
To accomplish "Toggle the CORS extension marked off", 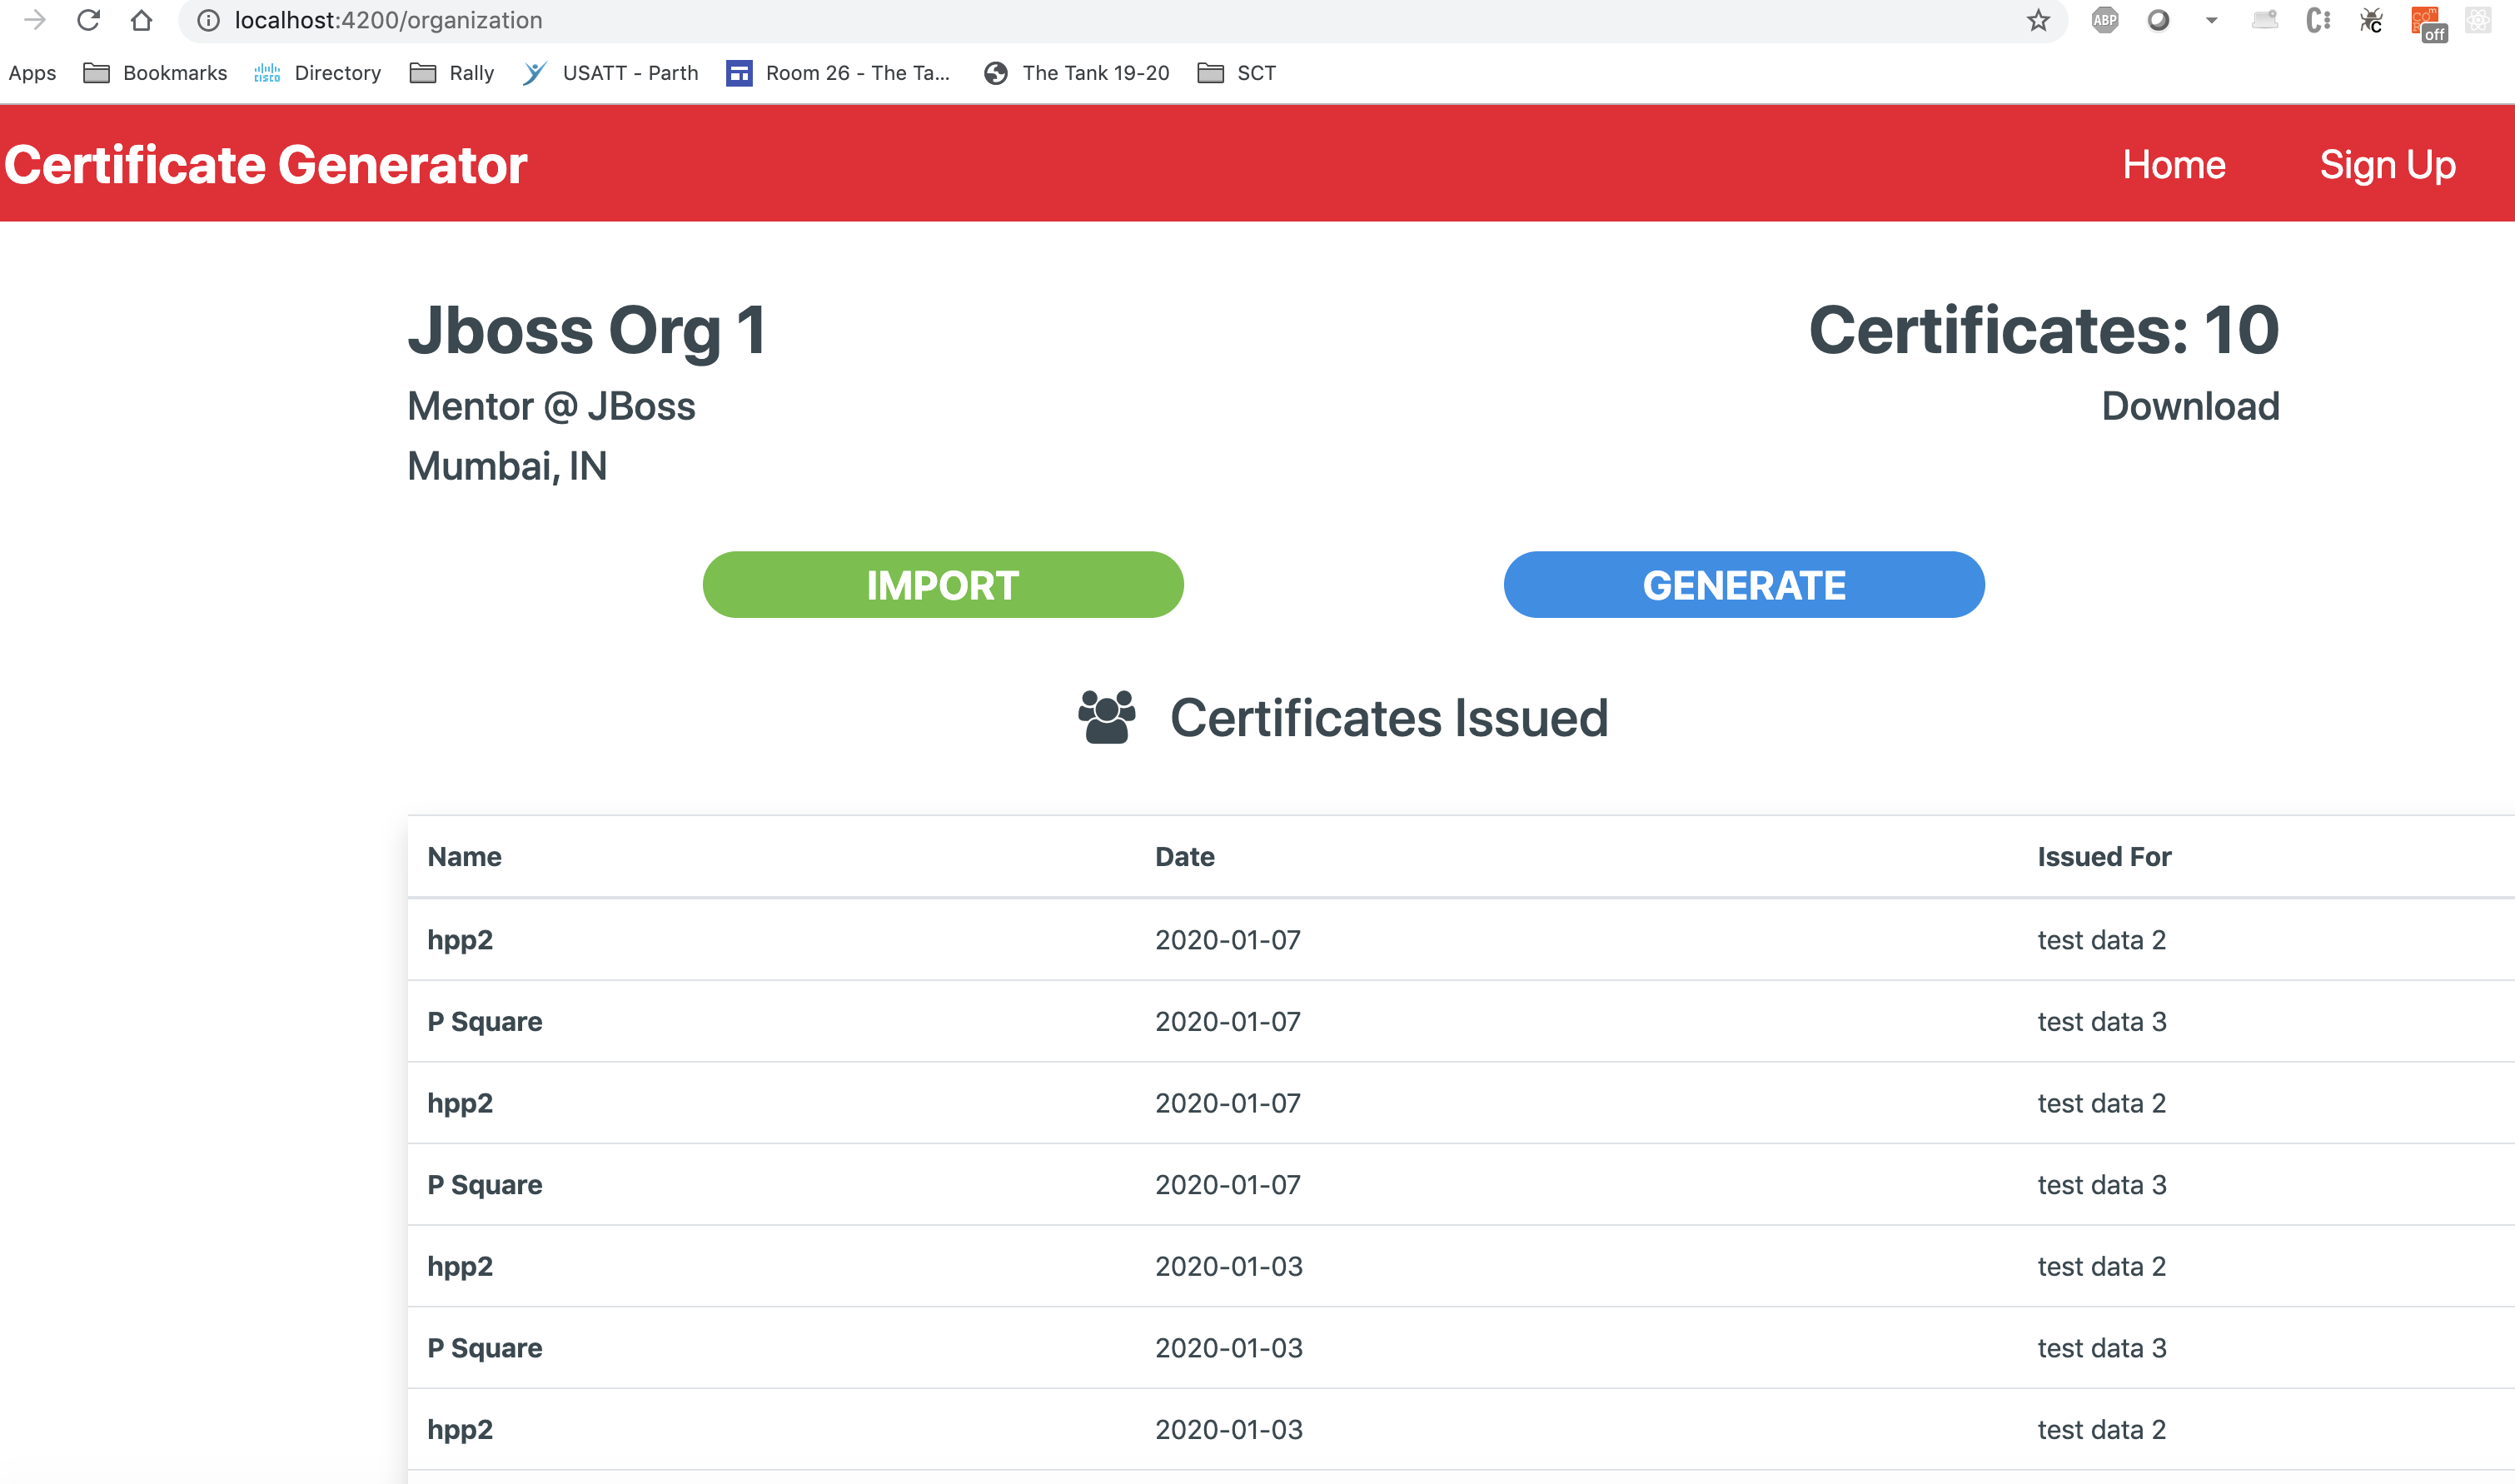I will point(2429,23).
